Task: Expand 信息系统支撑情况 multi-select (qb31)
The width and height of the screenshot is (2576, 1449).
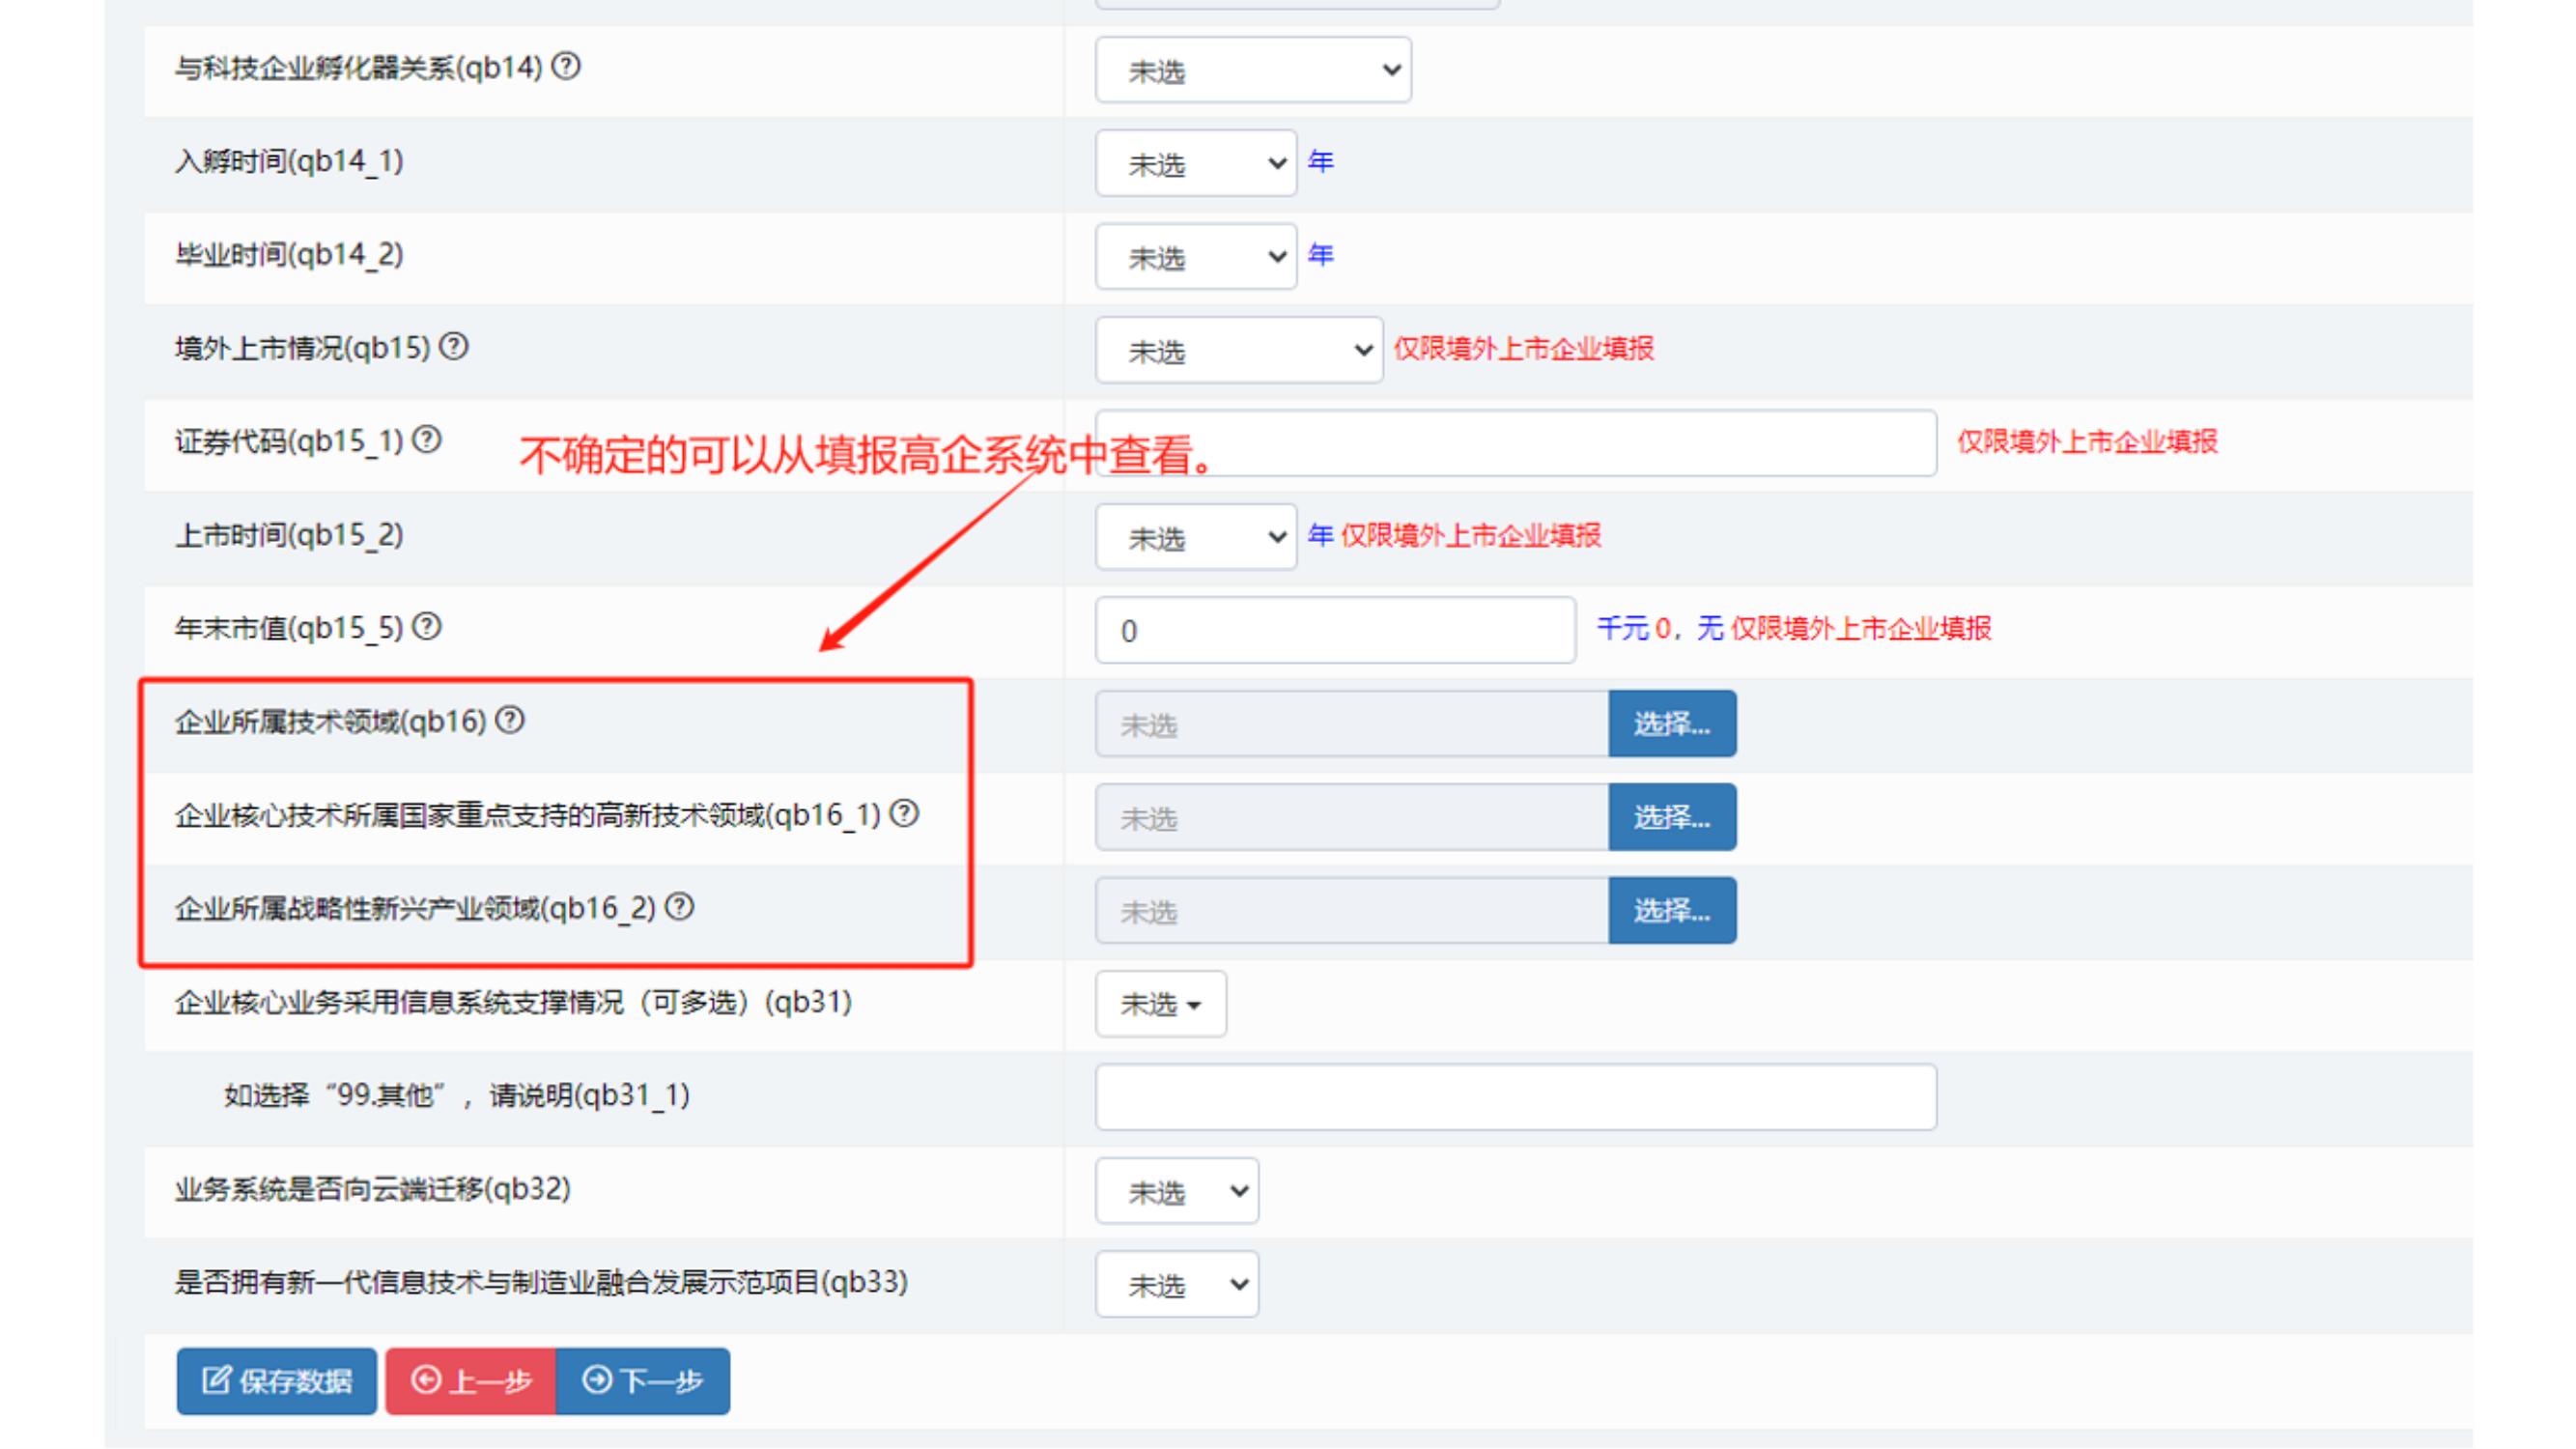Action: [x=1160, y=1004]
